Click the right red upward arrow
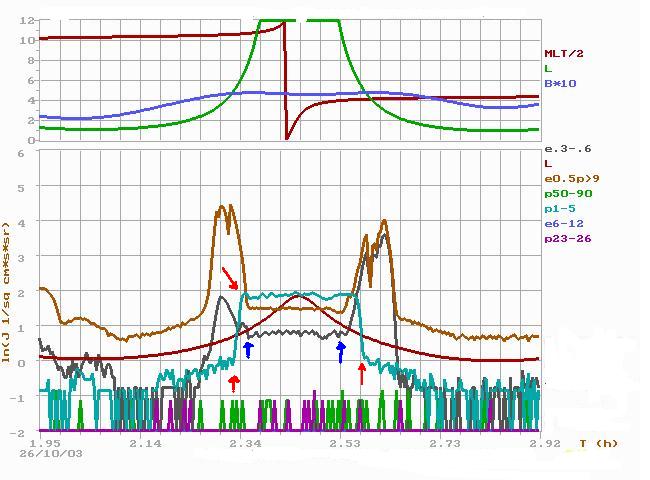 (x=362, y=374)
